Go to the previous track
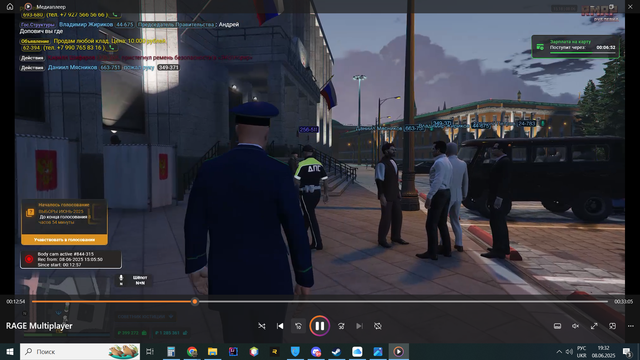Screen dimensions: 640x360 [x=280, y=326]
